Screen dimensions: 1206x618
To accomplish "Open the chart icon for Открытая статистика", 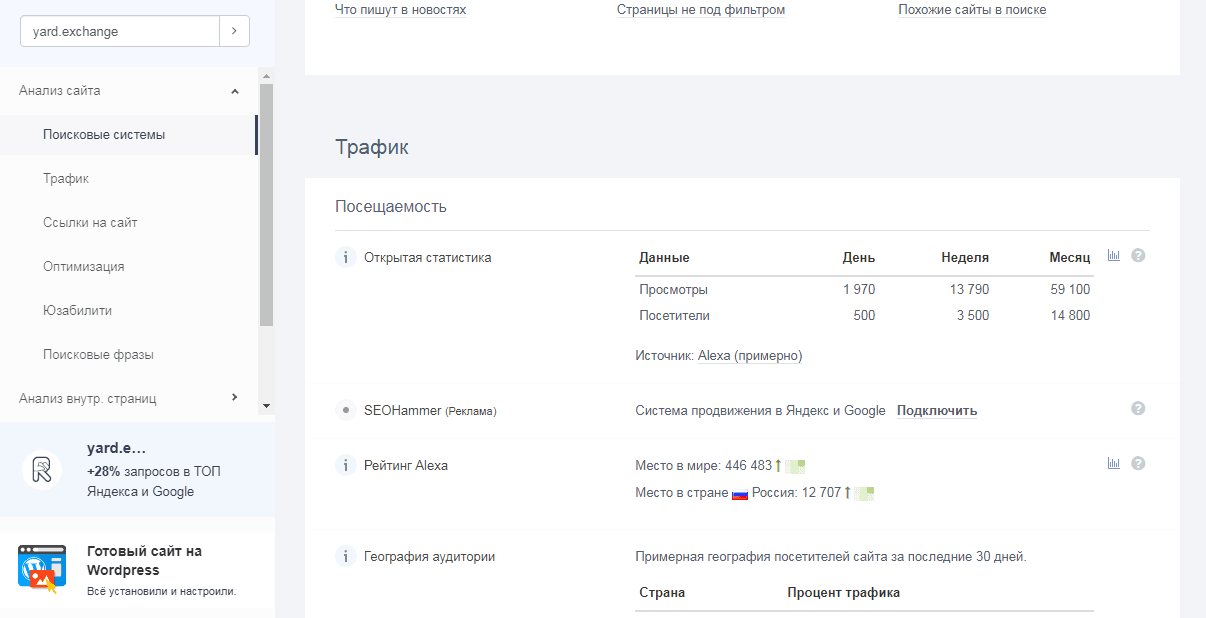I will click(x=1114, y=255).
